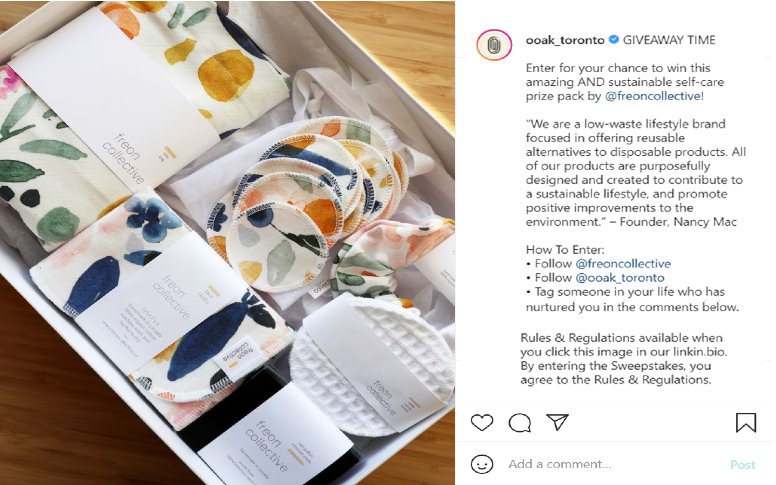Click the Post comment button

click(x=742, y=465)
